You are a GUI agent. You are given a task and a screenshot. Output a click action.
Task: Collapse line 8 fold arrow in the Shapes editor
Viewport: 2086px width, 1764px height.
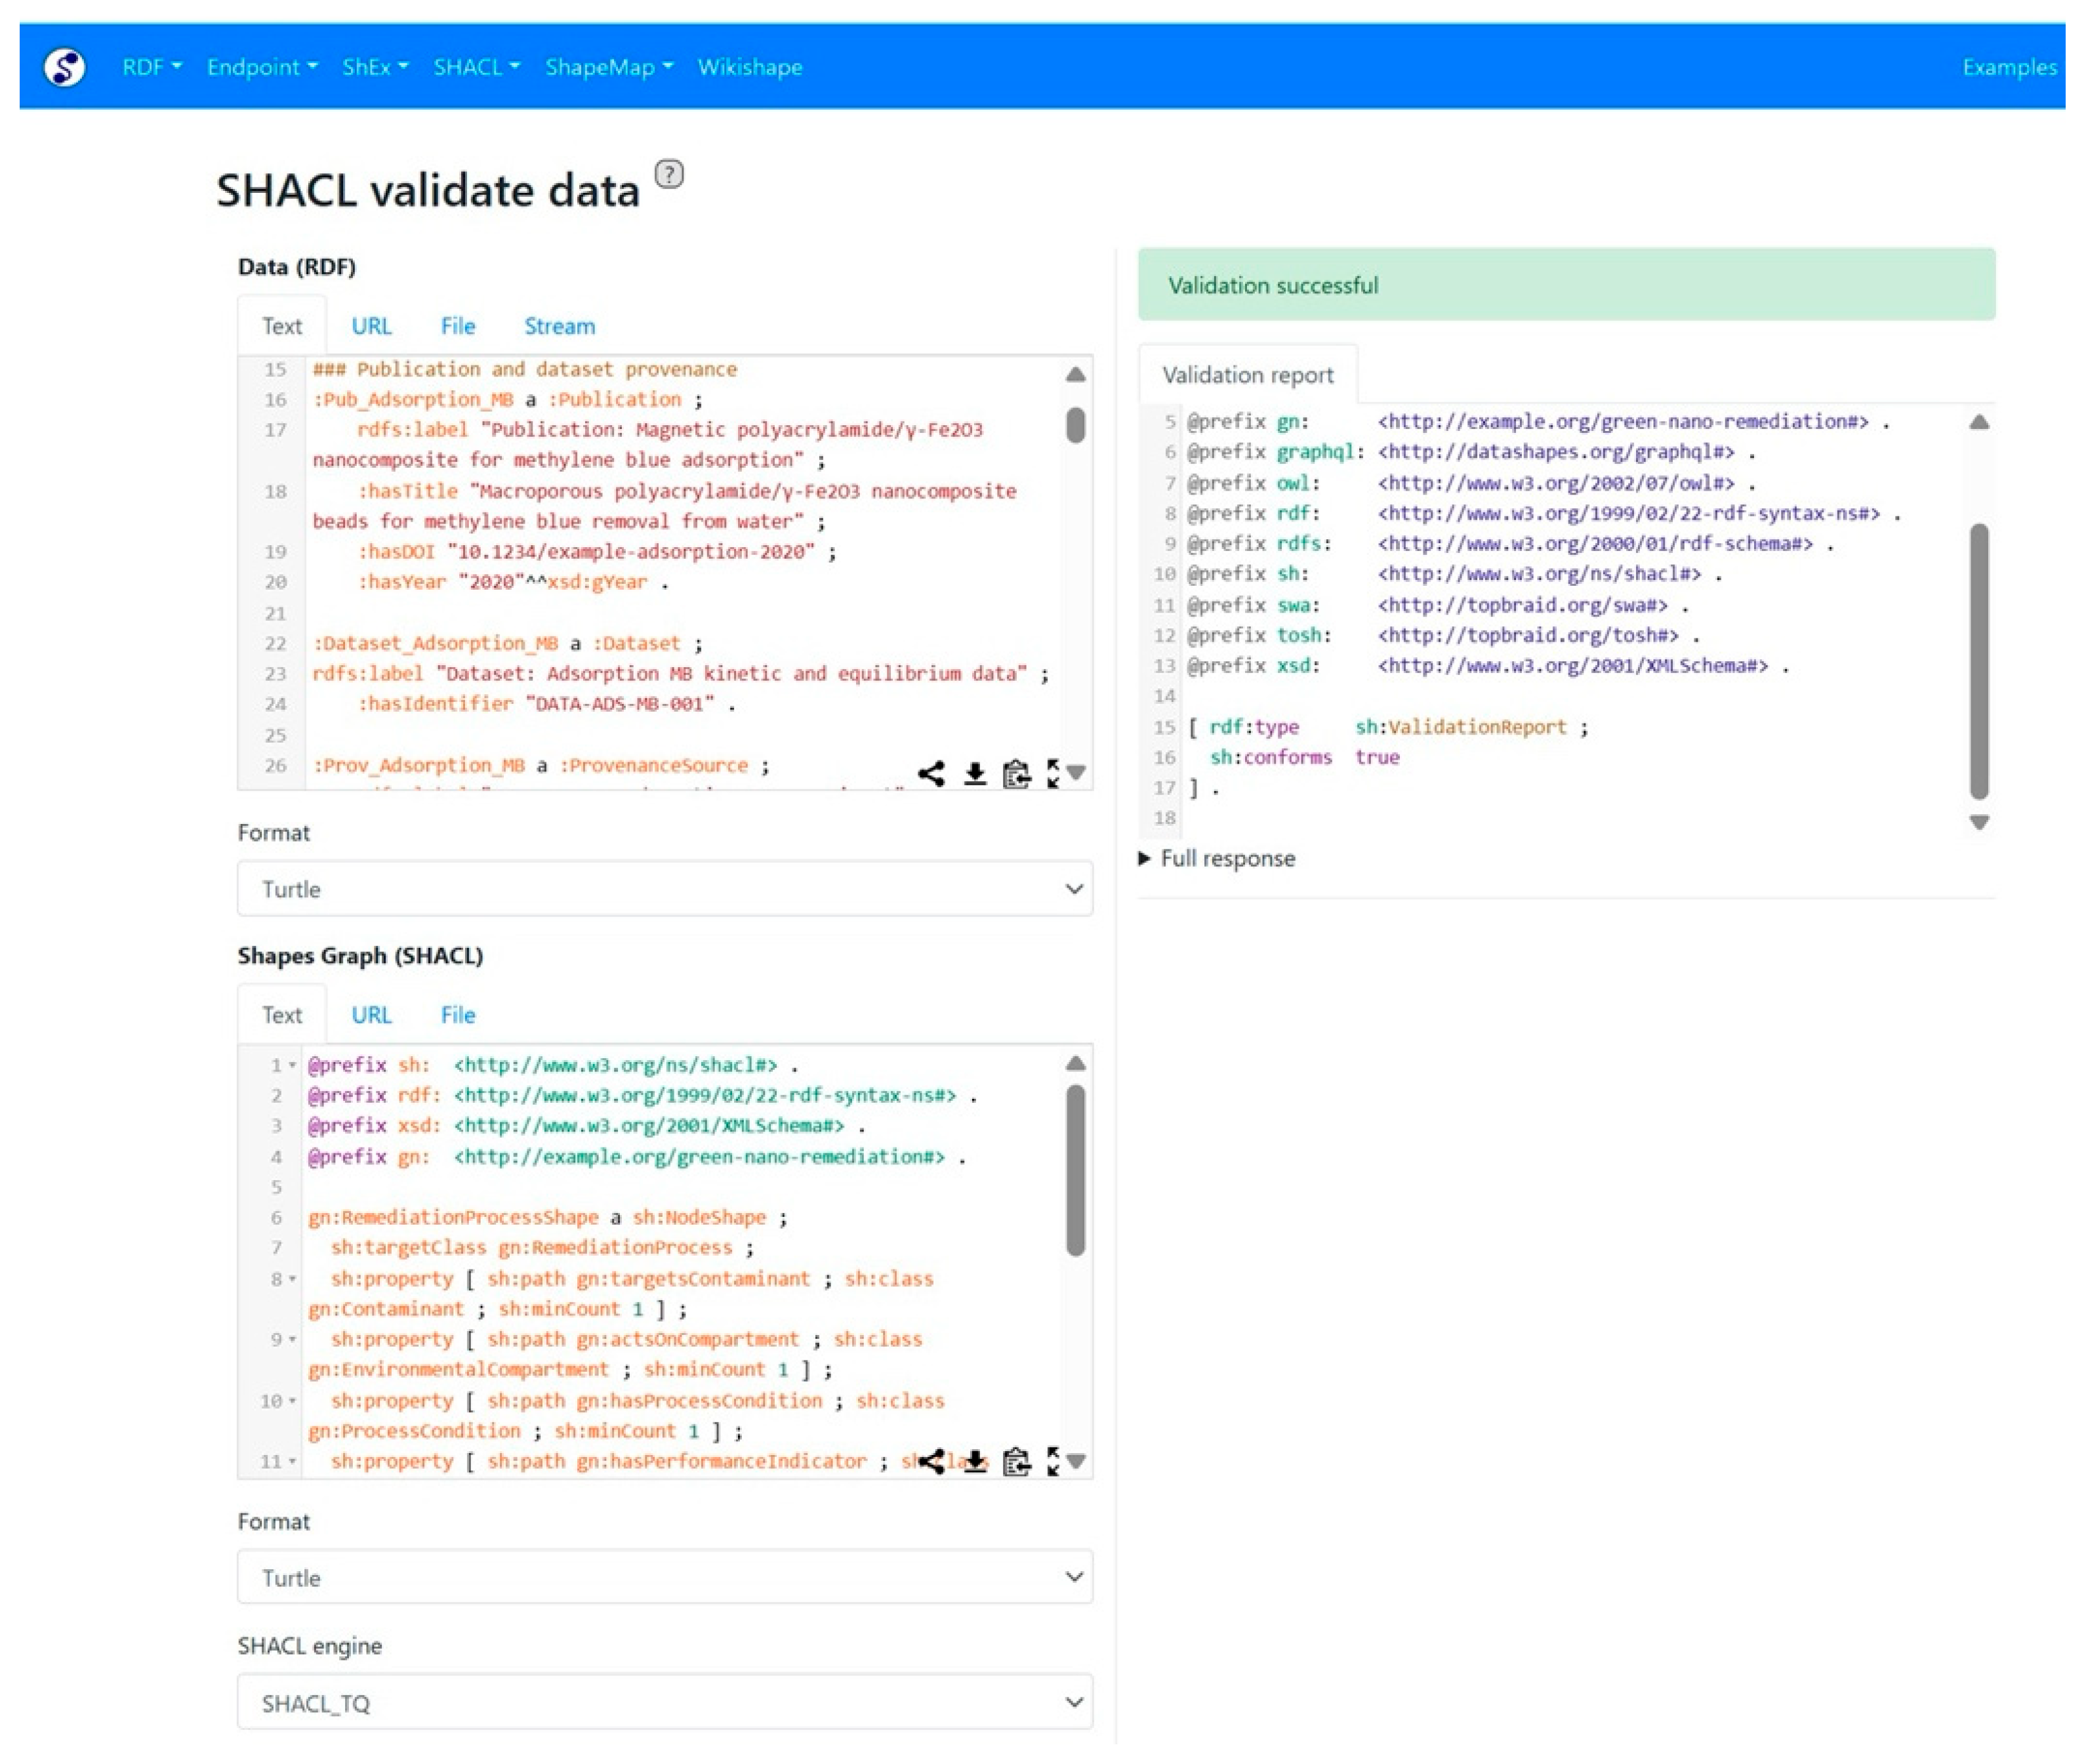coord(292,1278)
